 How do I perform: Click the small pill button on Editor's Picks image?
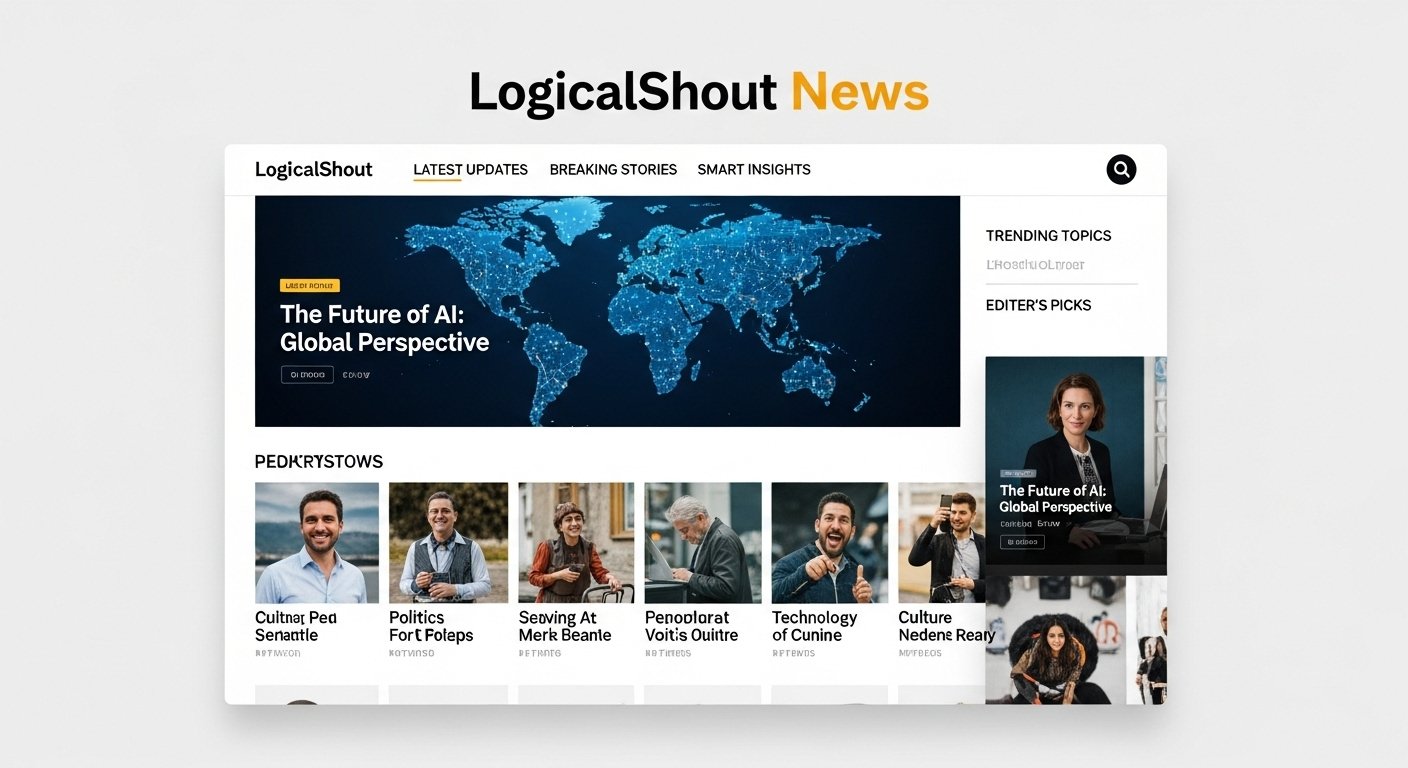[x=1023, y=541]
